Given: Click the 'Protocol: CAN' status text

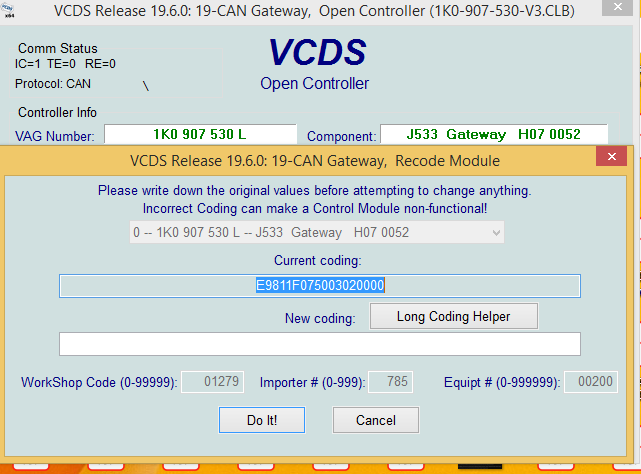Looking at the screenshot, I should [53, 84].
